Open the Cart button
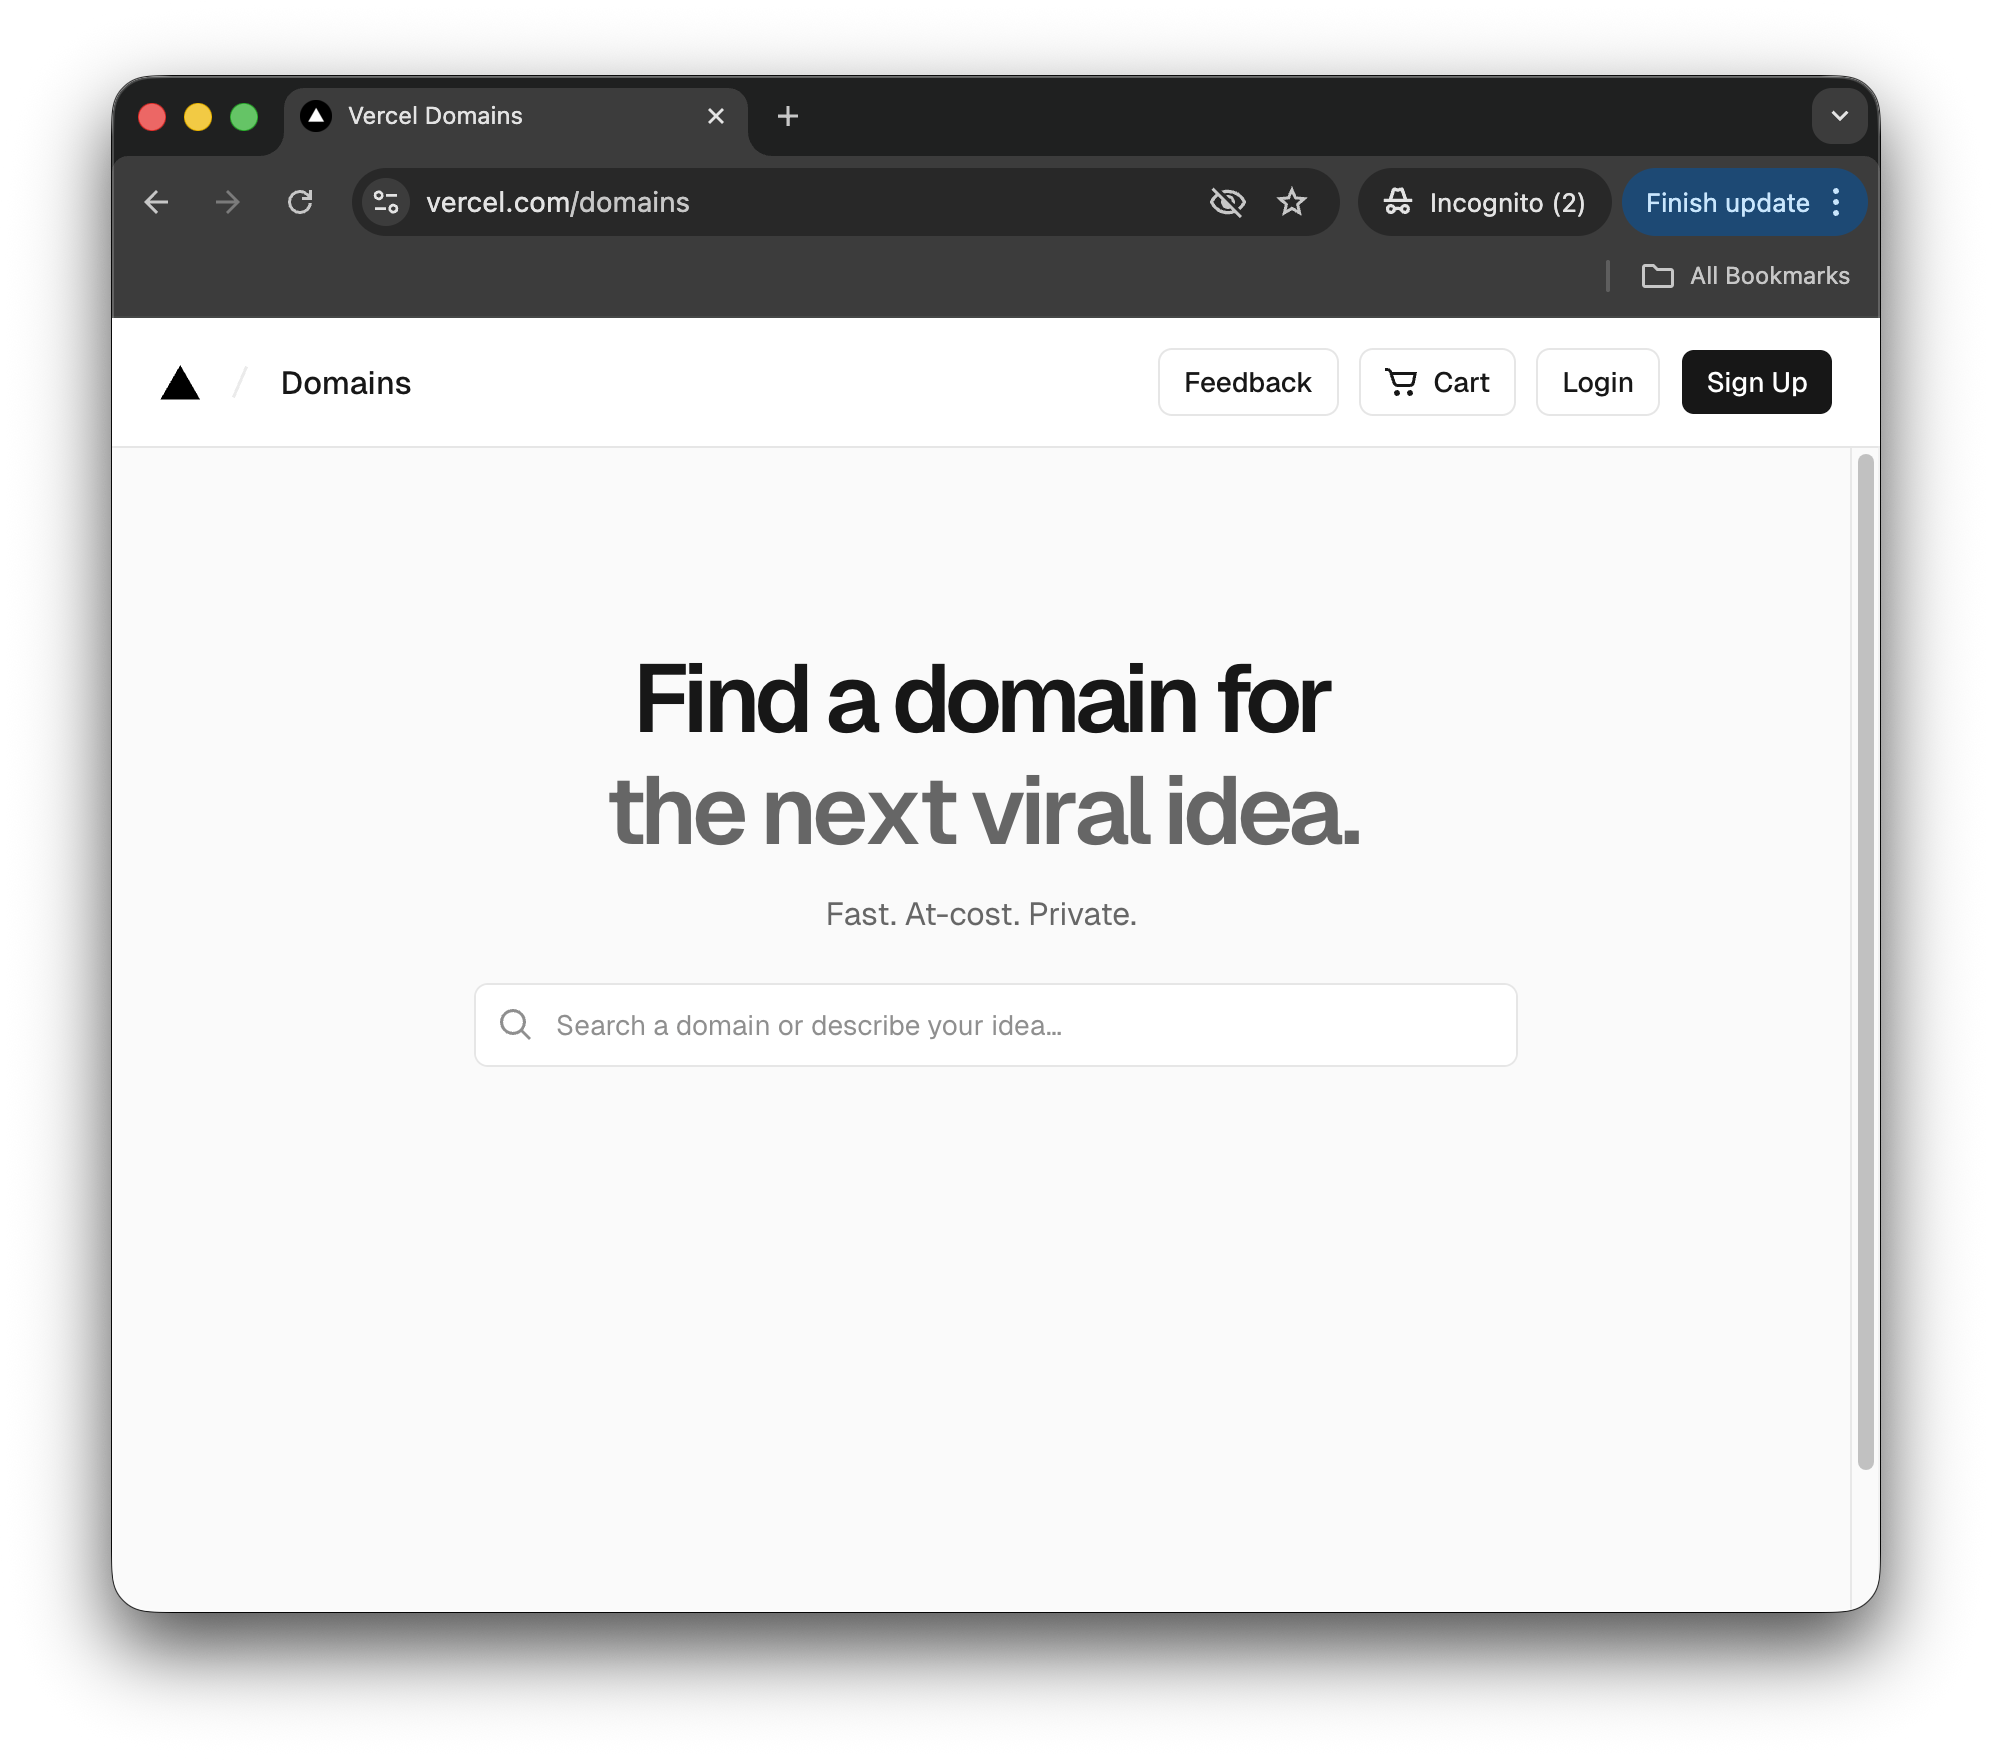1992x1760 pixels. pos(1437,383)
